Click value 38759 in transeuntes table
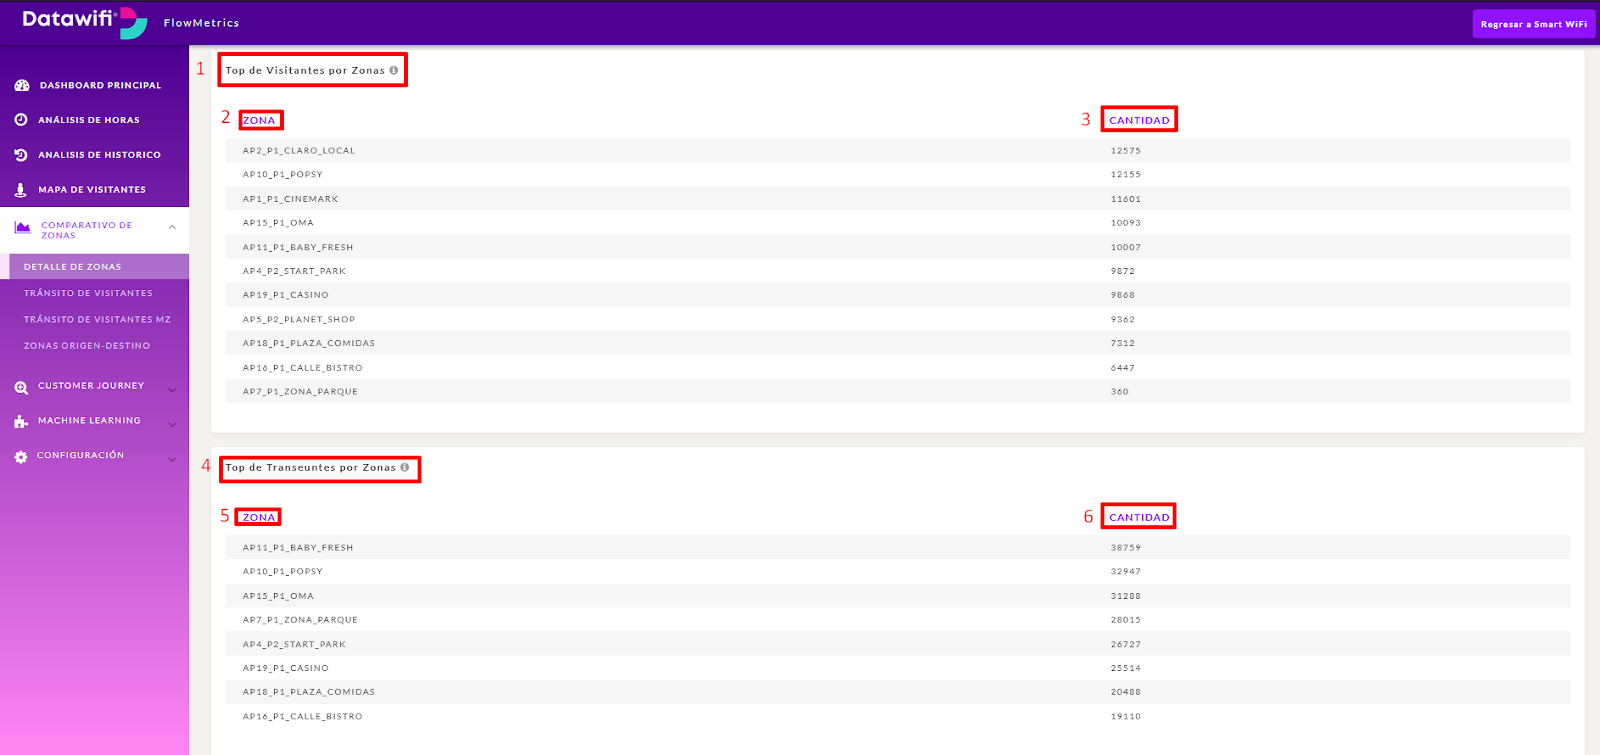Viewport: 1600px width, 755px height. (1125, 548)
